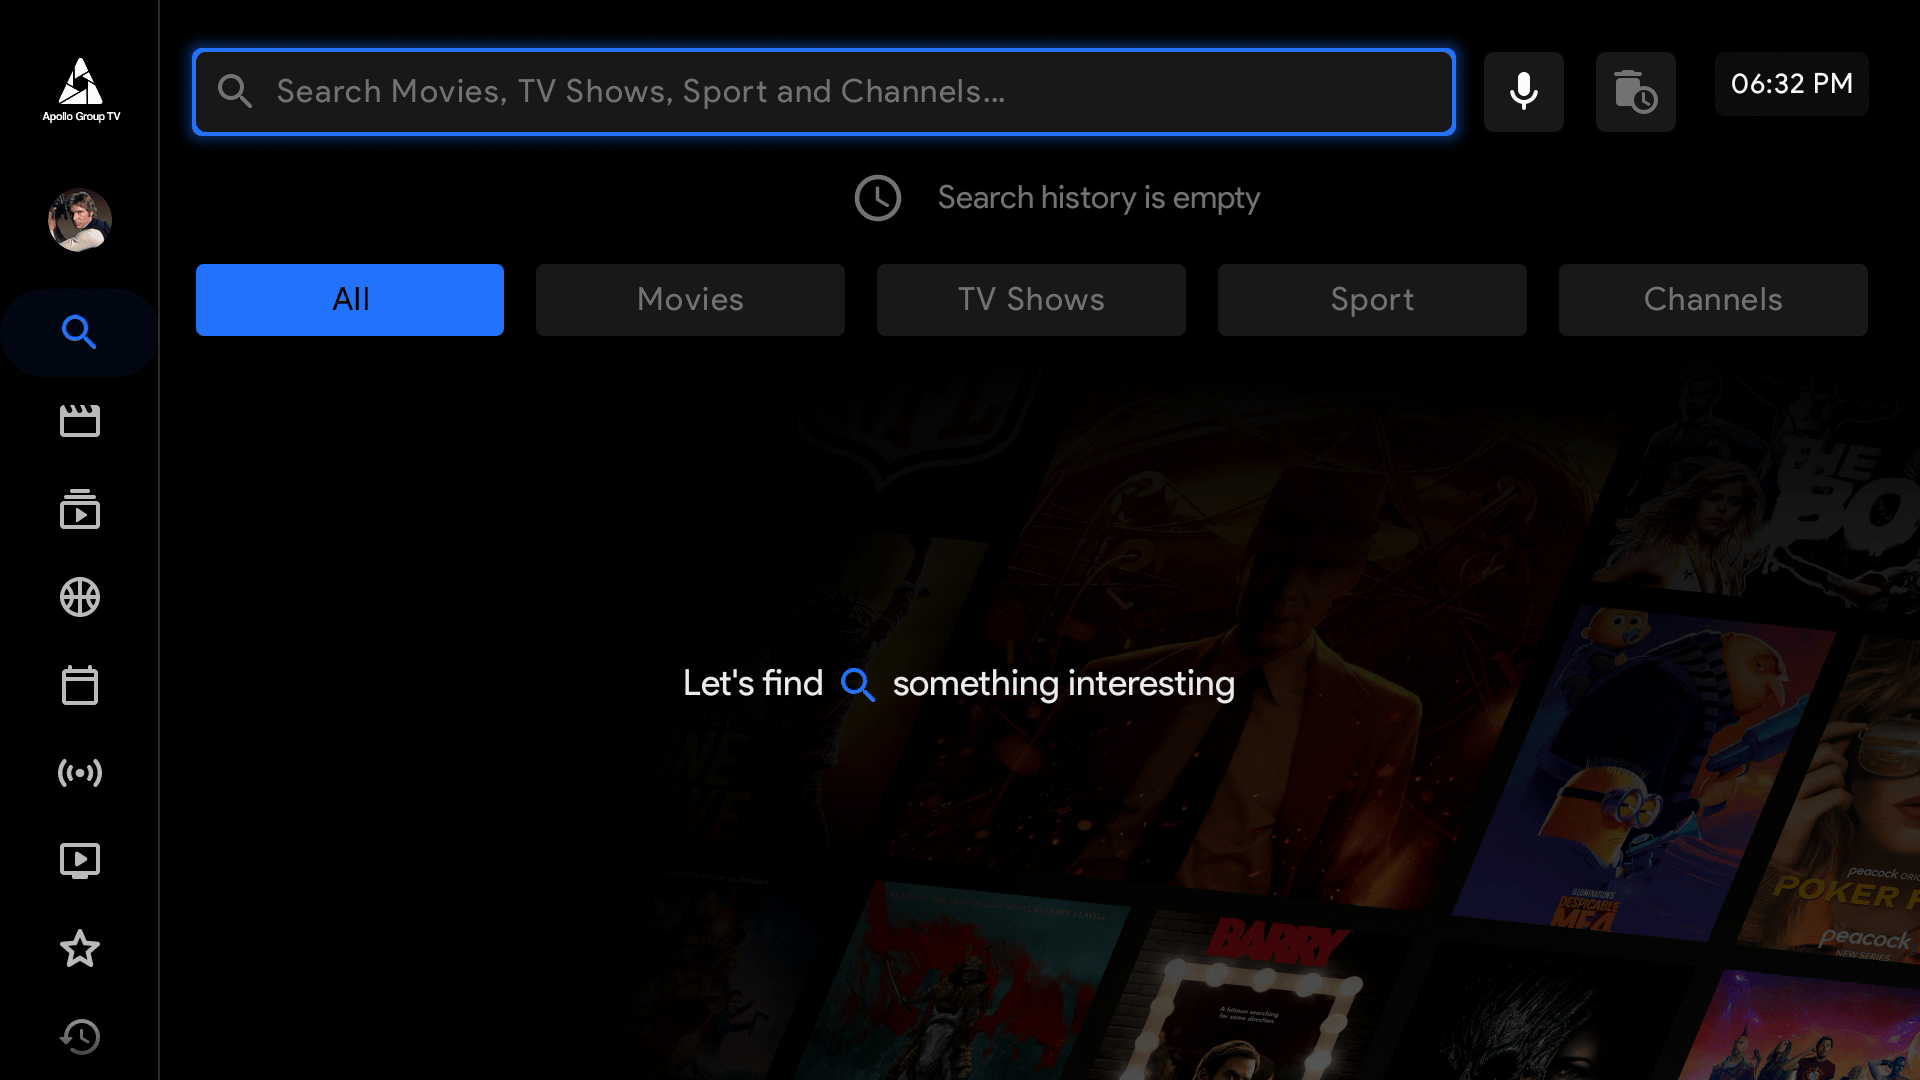The width and height of the screenshot is (1920, 1080).
Task: Switch to the Movies filter tab
Action: 690,300
